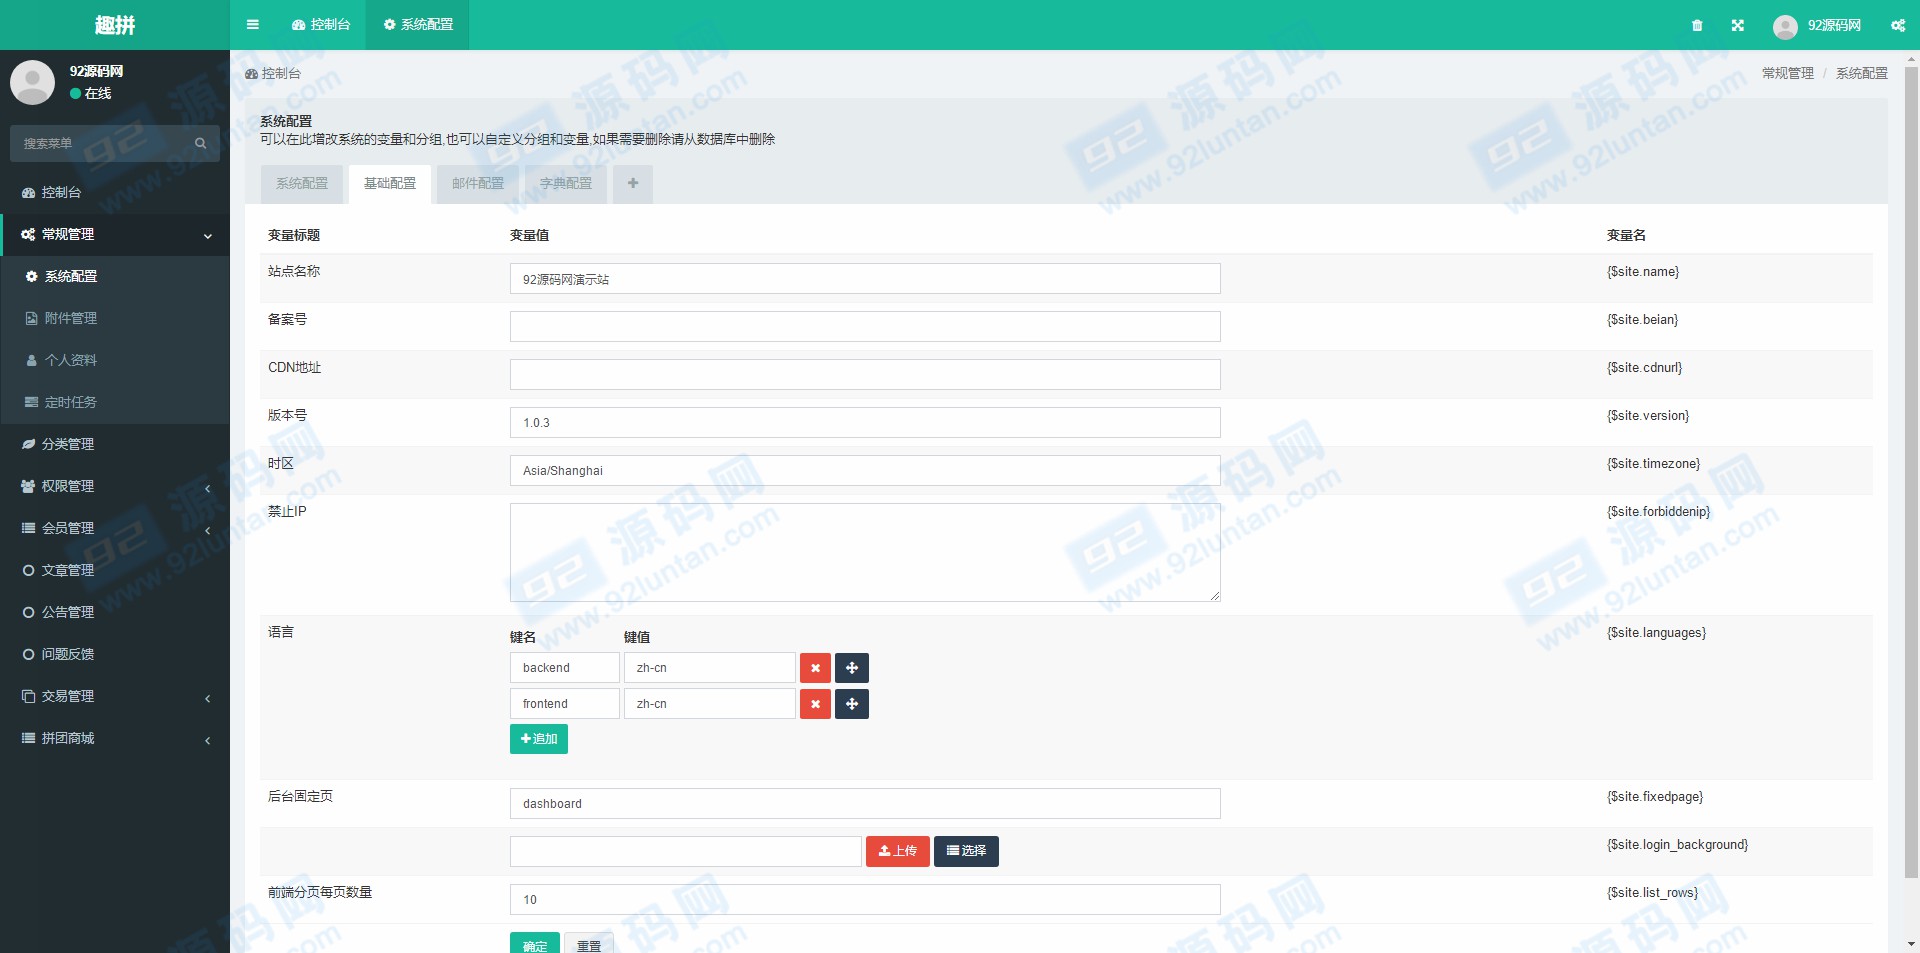Screen dimensions: 1920x953
Task: Click the move handle for backend row
Action: (852, 668)
